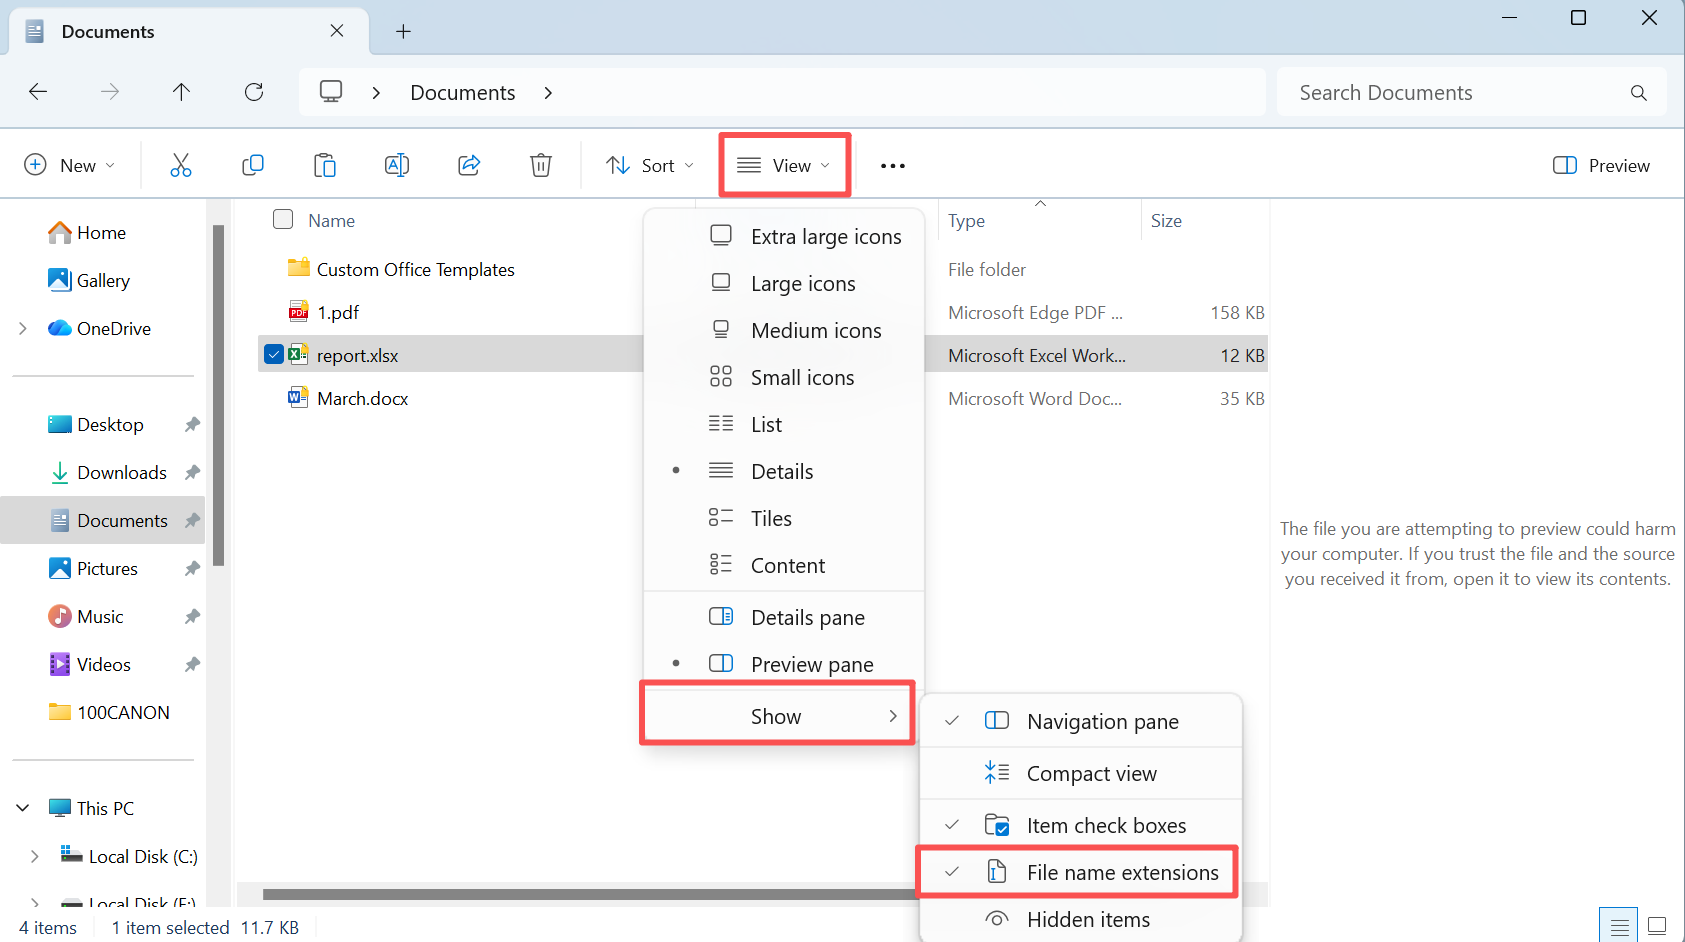1685x942 pixels.
Task: Switch to large thumbnails icon in status bar
Action: (1657, 926)
